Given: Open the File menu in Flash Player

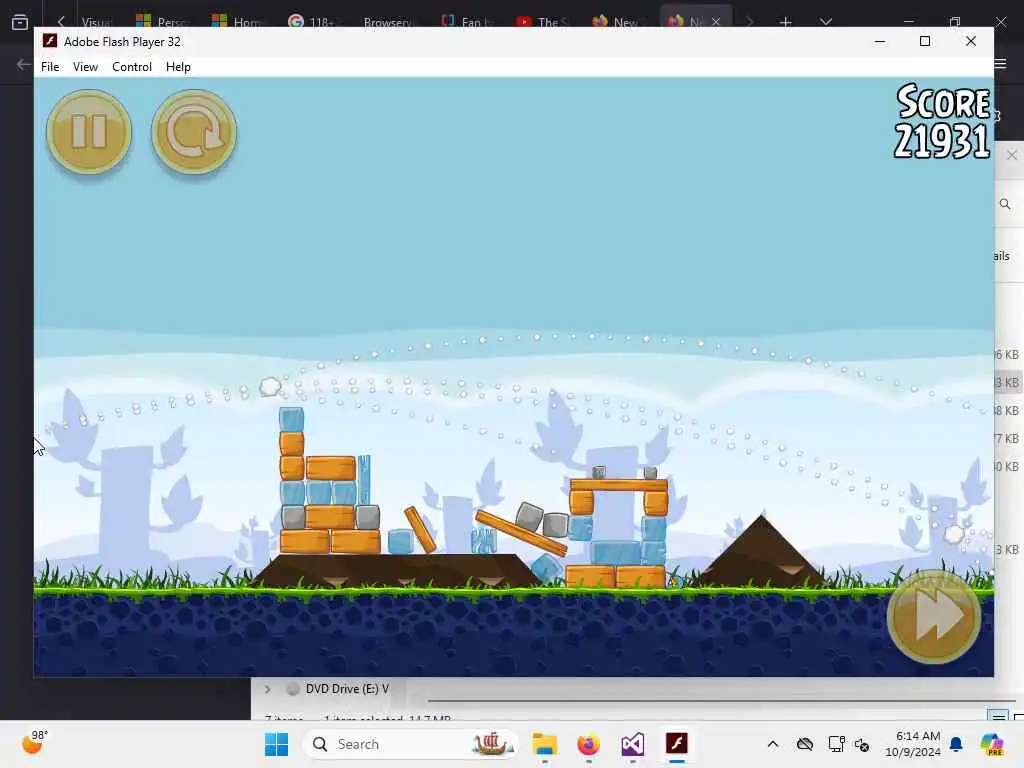Looking at the screenshot, I should point(50,67).
